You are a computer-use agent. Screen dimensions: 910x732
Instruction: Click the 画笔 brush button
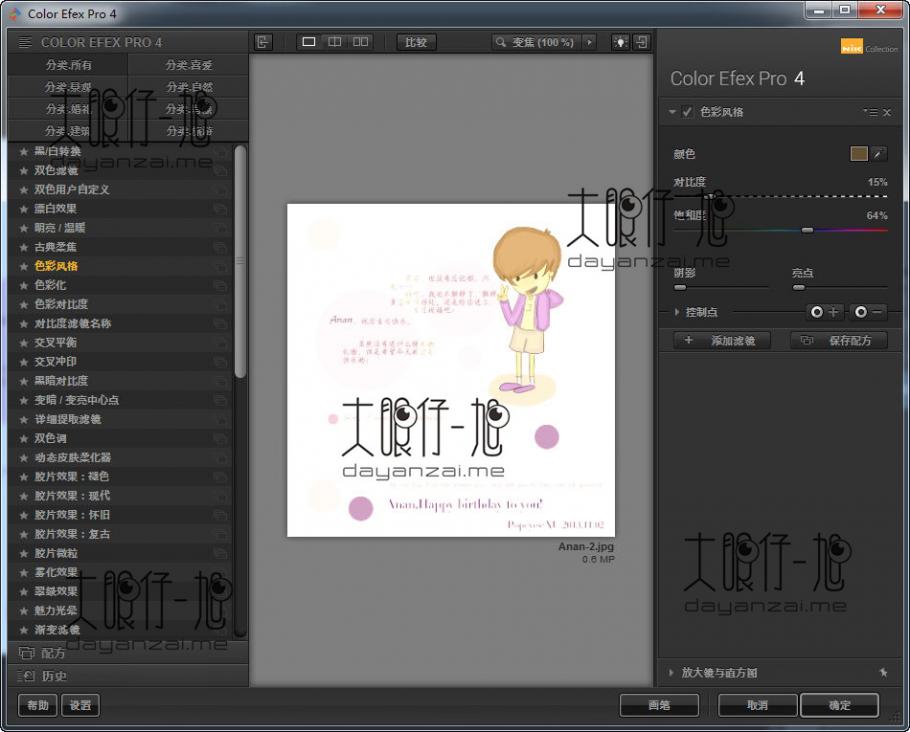(x=659, y=705)
